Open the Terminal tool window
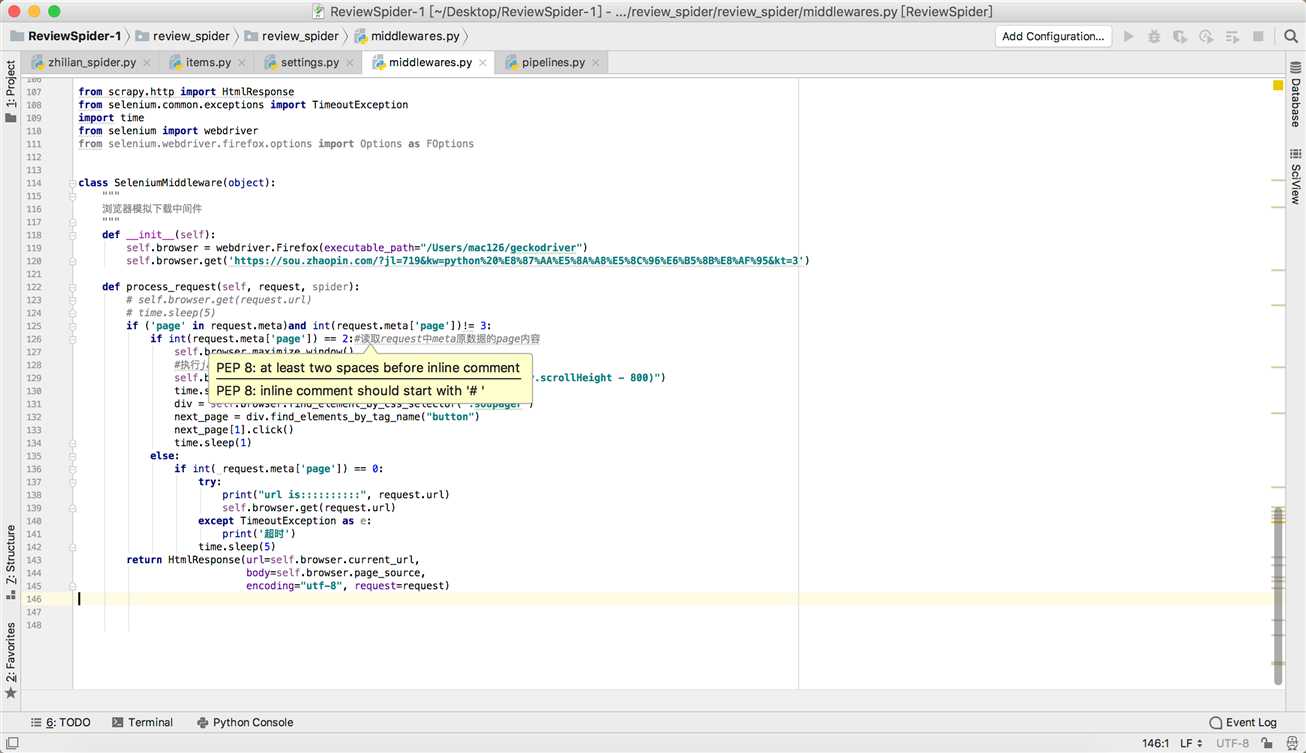This screenshot has height=753, width=1306. [x=142, y=722]
